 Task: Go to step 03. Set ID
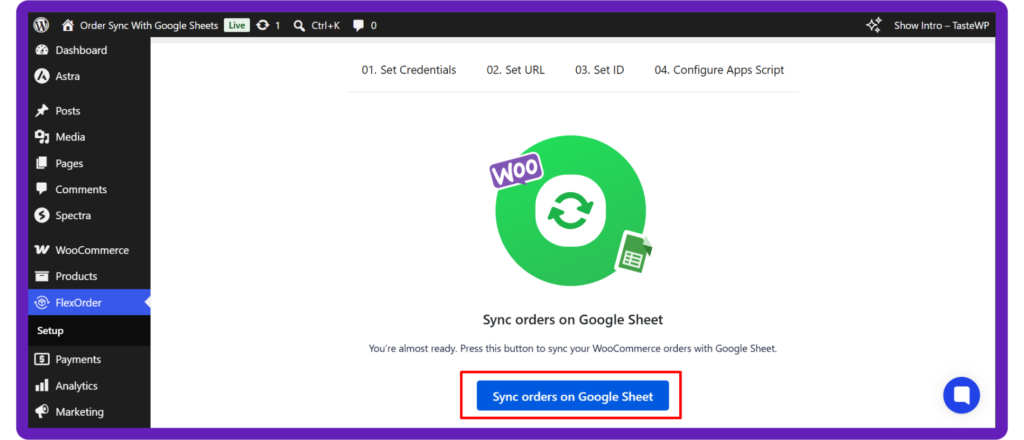[600, 70]
